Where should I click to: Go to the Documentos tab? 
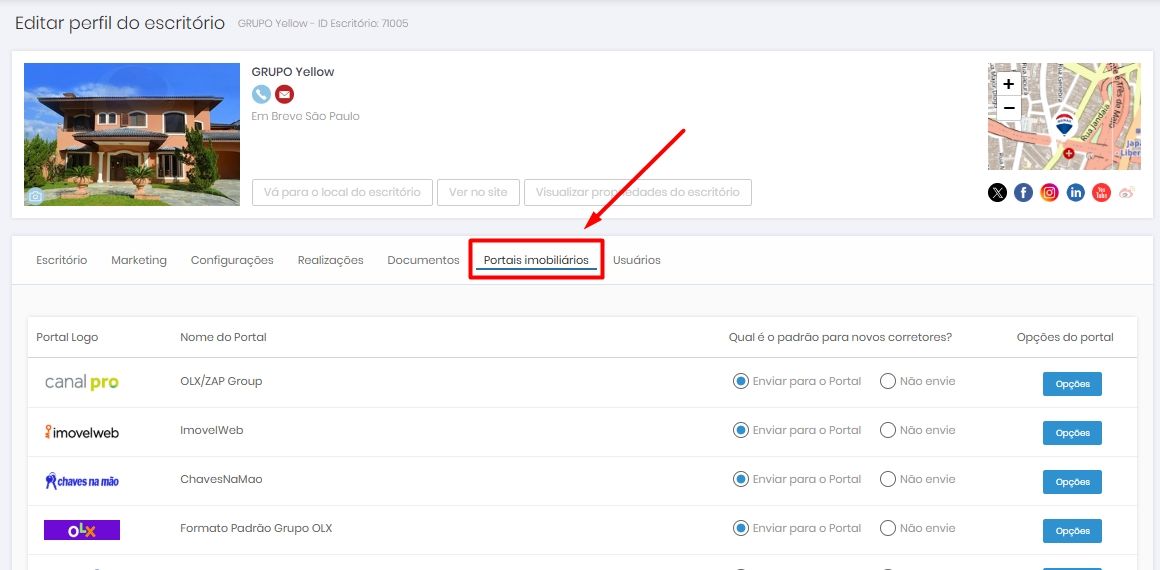pyautogui.click(x=423, y=260)
